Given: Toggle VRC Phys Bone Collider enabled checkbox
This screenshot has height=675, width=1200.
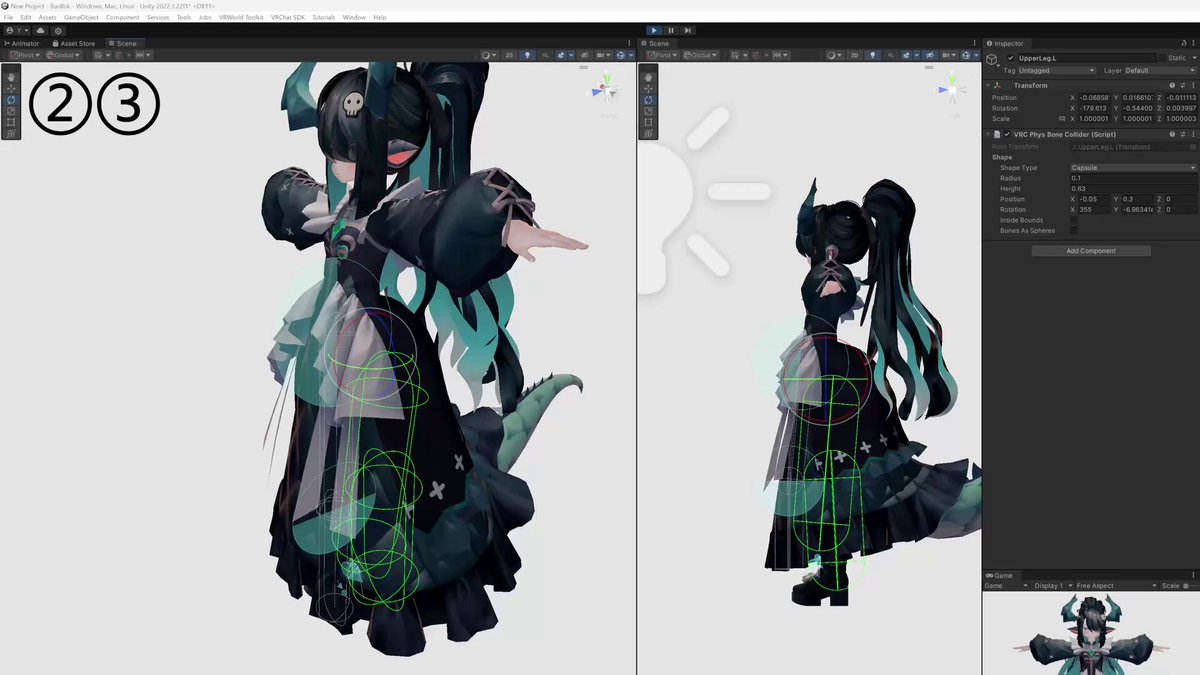Looking at the screenshot, I should coord(1007,134).
